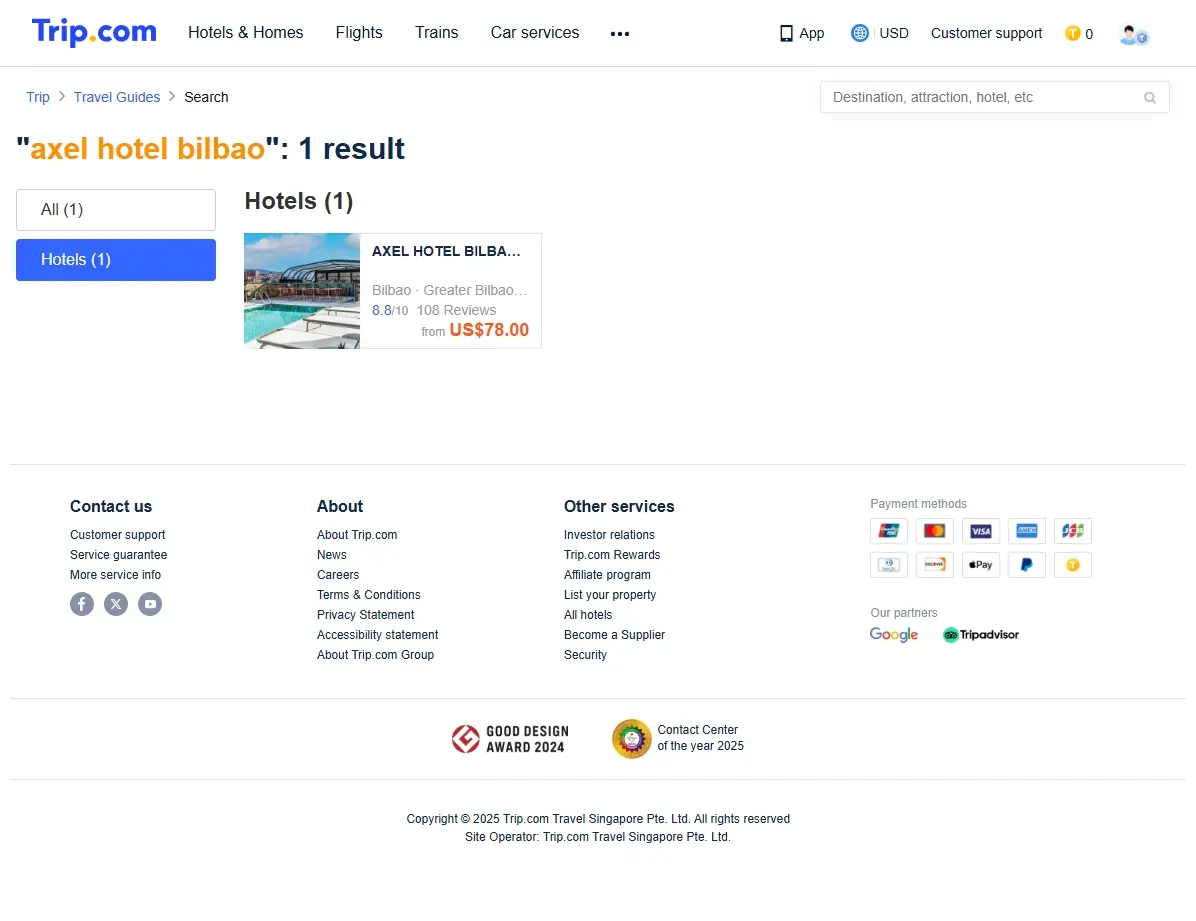Select the Hotels (1) filter tab

pos(116,260)
